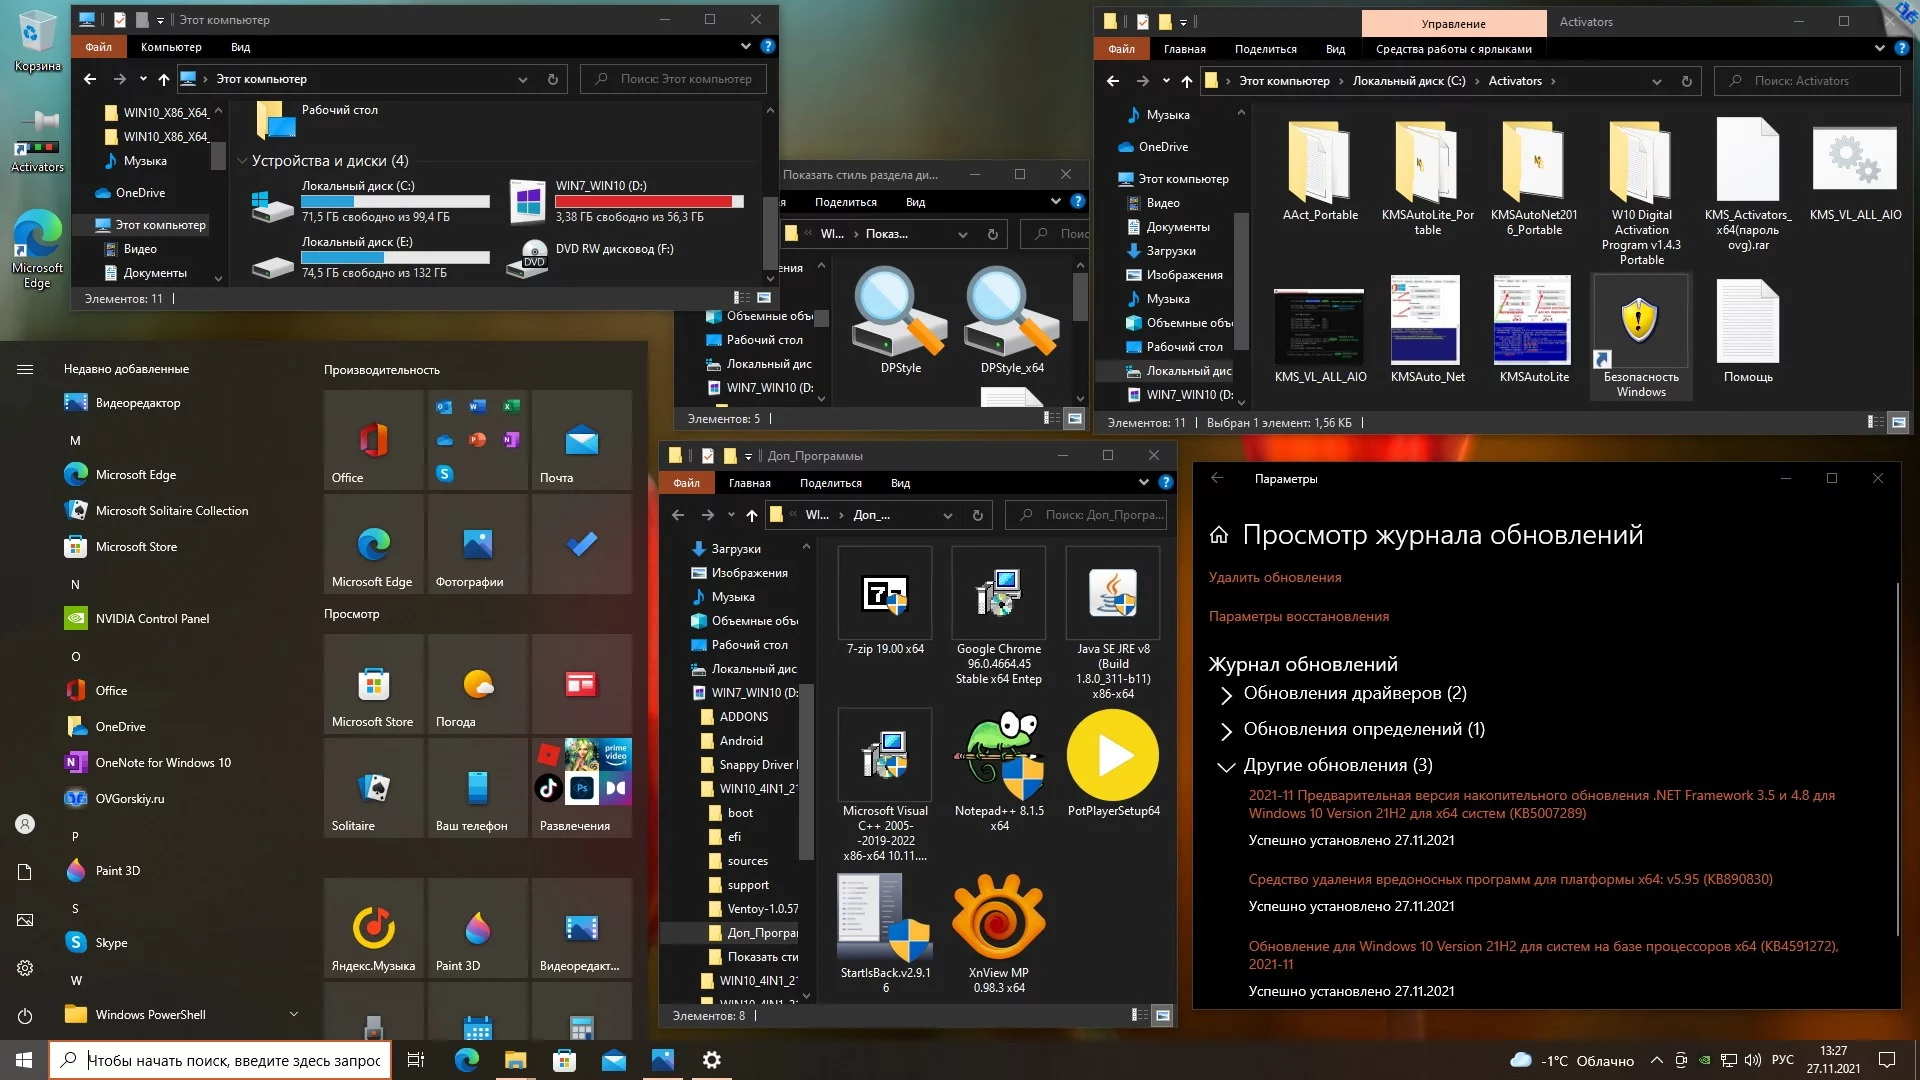Open the Settings gear on taskbar
This screenshot has height=1080, width=1920.
(x=711, y=1060)
